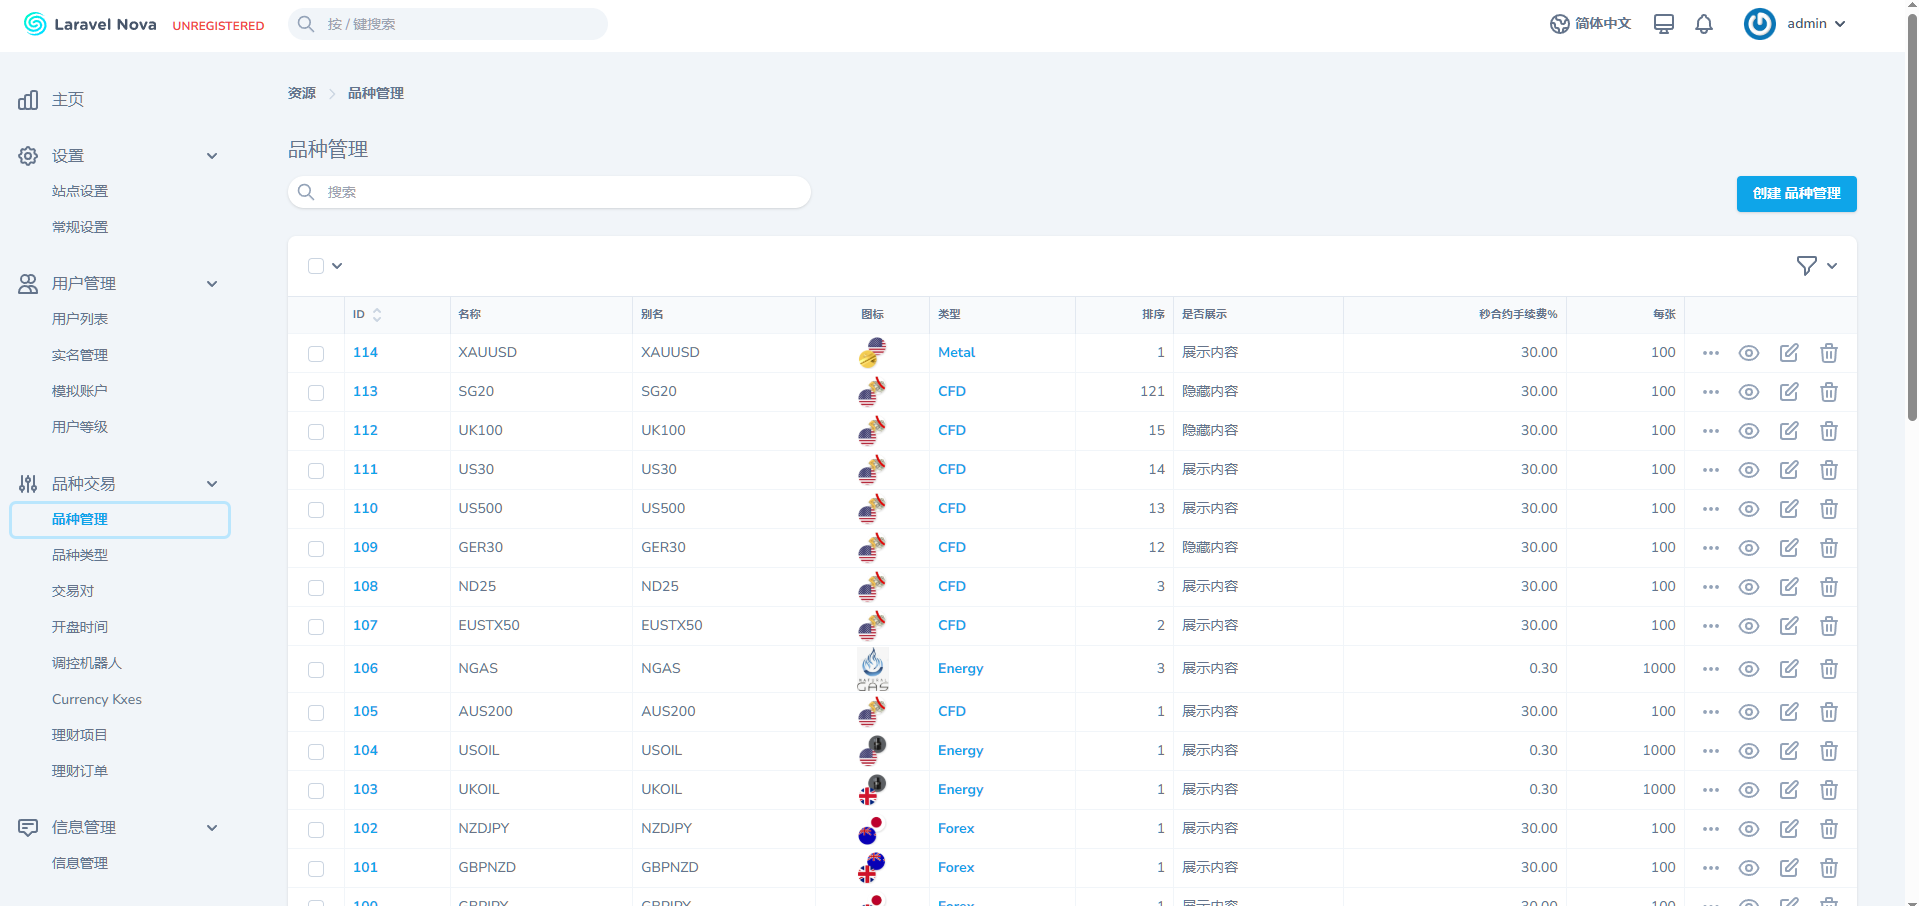Screen dimensions: 1919x906
Task: Select the checkbox for row 114
Action: (x=316, y=353)
